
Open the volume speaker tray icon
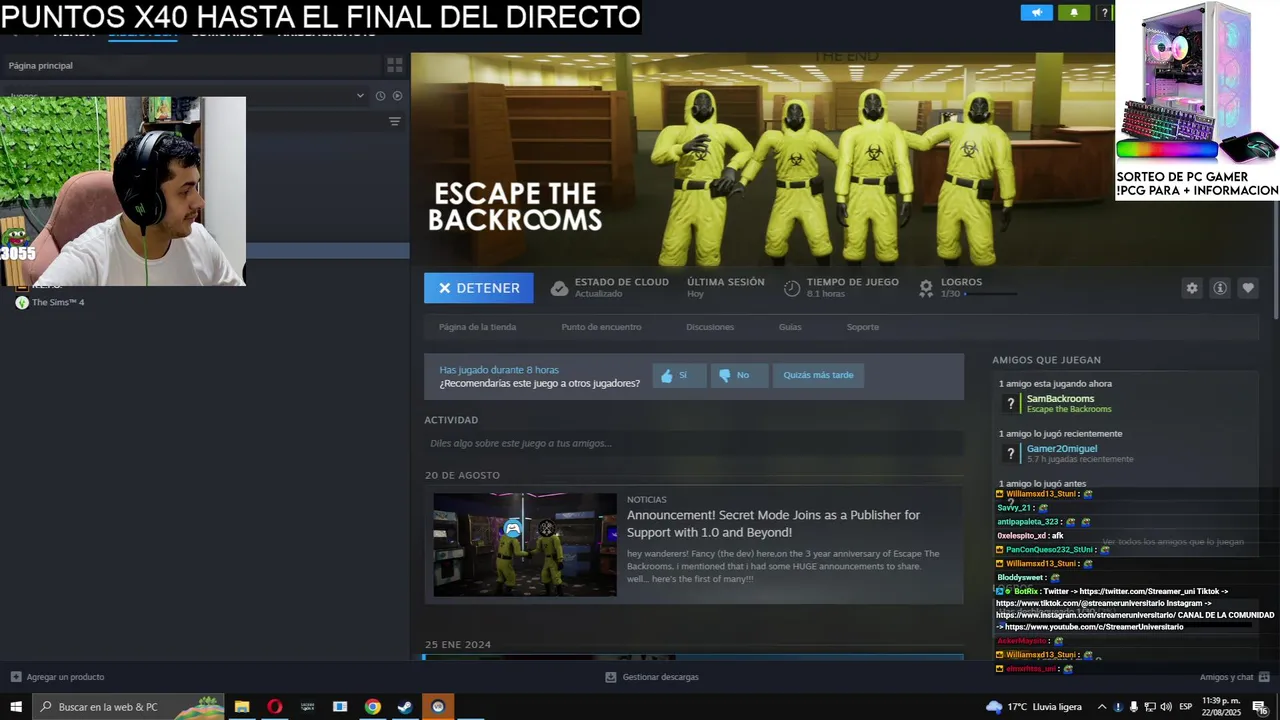[1166, 707]
